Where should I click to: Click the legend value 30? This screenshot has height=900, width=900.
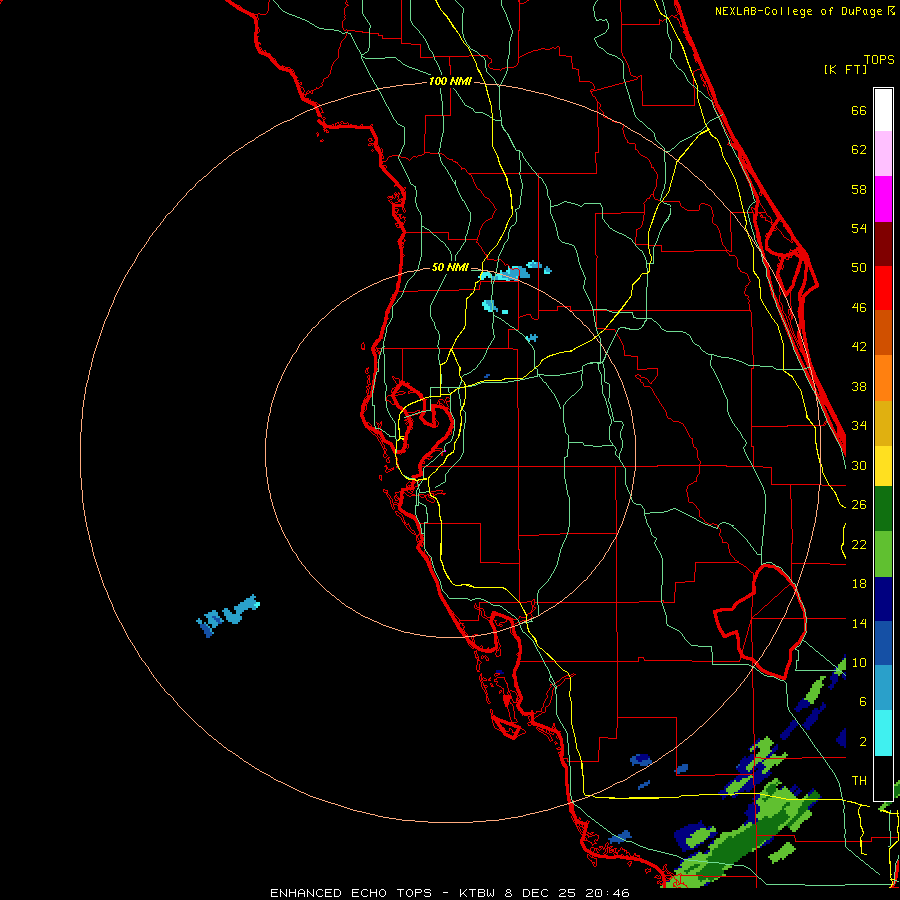[x=859, y=465]
